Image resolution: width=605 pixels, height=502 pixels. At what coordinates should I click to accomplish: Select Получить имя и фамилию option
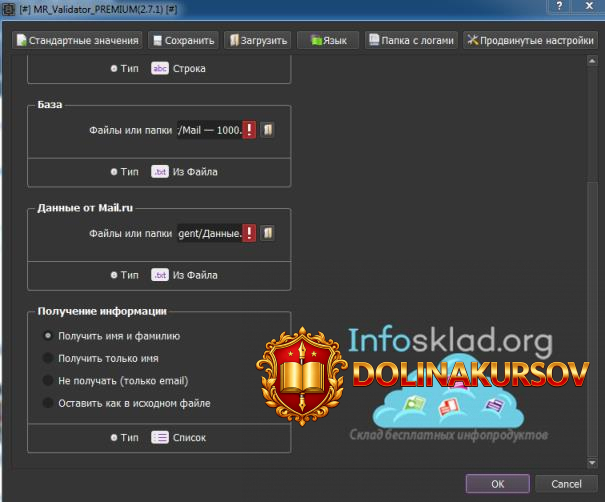pyautogui.click(x=111, y=336)
